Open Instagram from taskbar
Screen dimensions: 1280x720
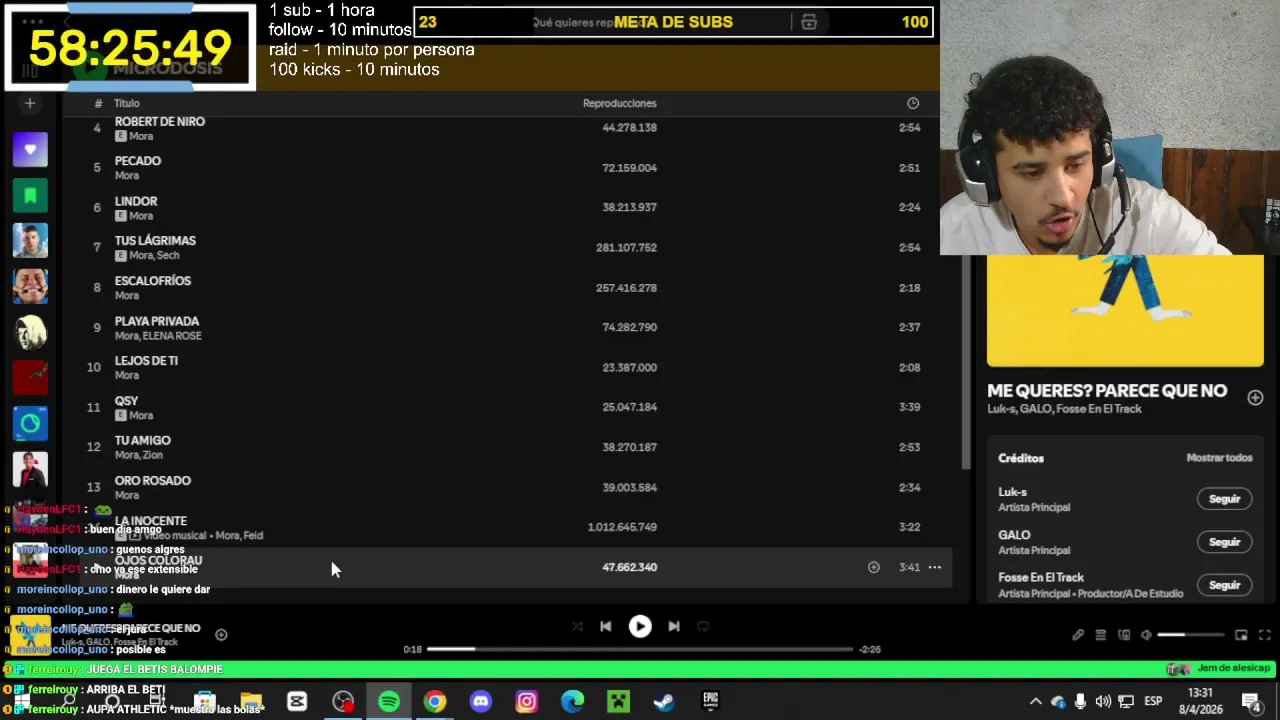point(527,702)
